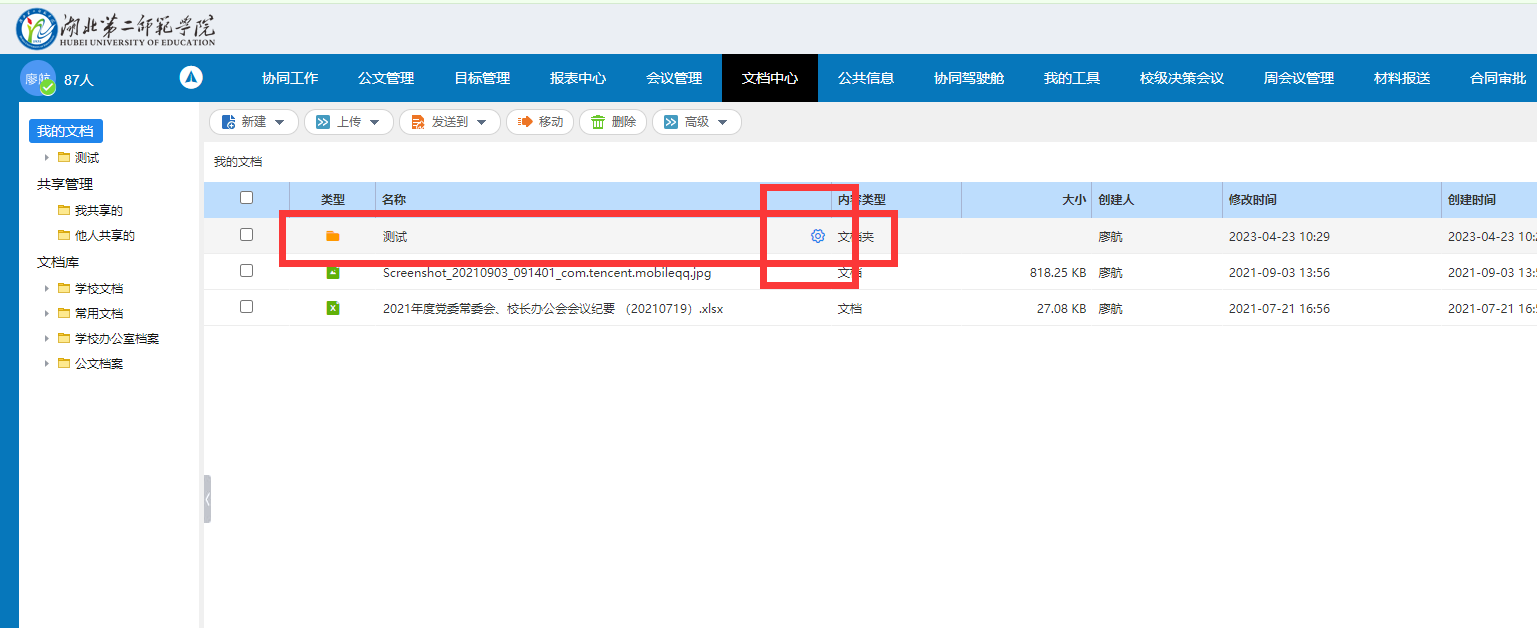Check the box for the 测试 folder row

246,235
